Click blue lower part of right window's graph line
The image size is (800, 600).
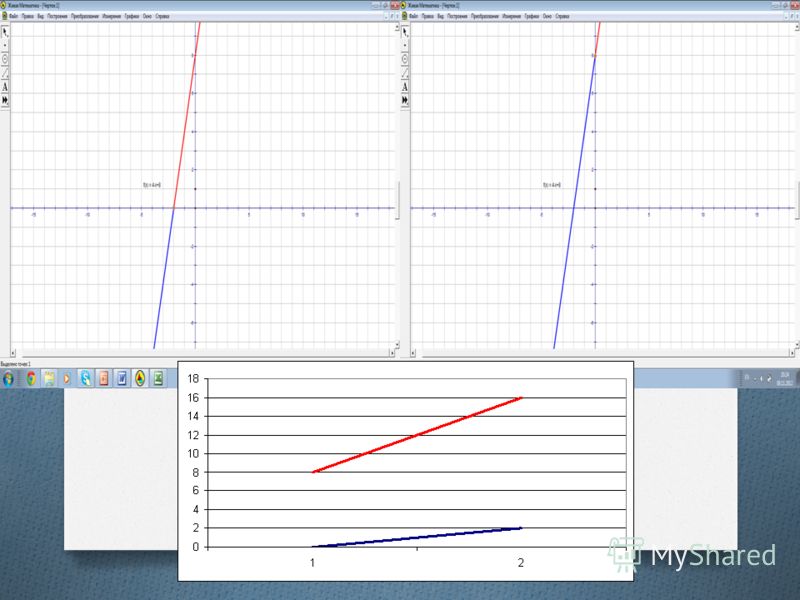574,202
